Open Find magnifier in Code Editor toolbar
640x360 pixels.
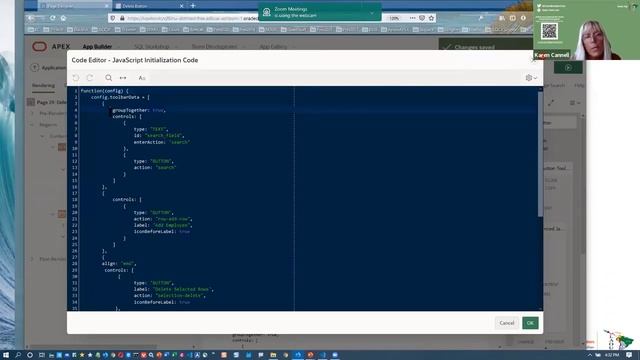point(108,78)
